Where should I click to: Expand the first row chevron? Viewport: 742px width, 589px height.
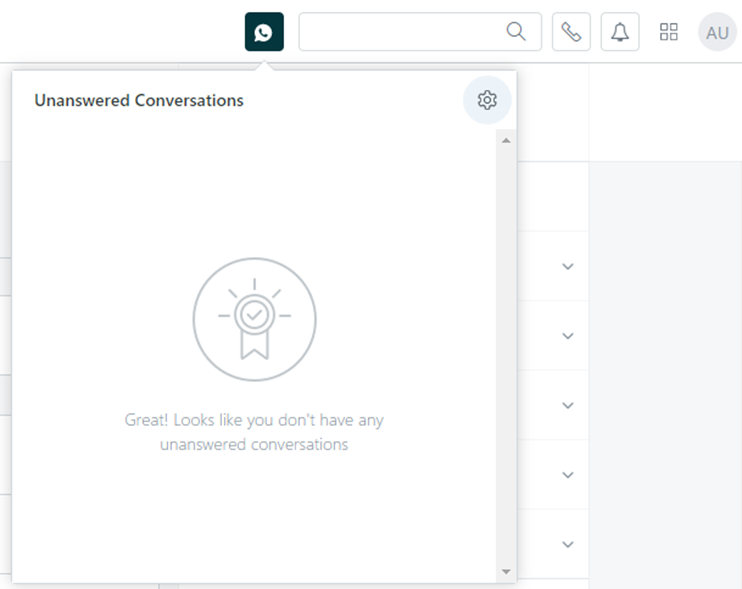568,266
